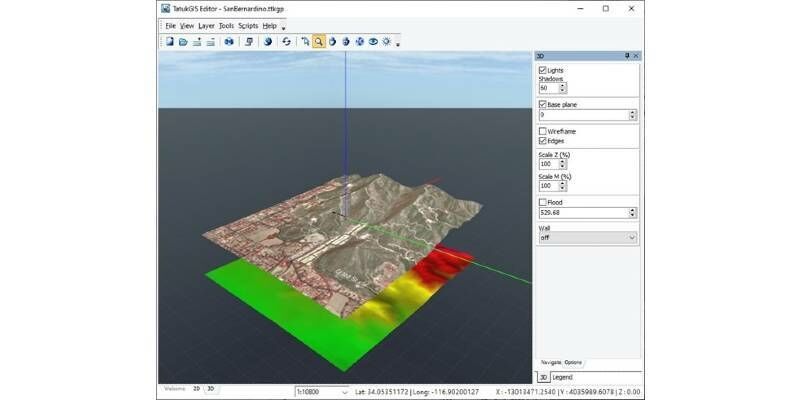Click the print/export toolbar icon
The height and width of the screenshot is (400, 800).
tap(248, 42)
